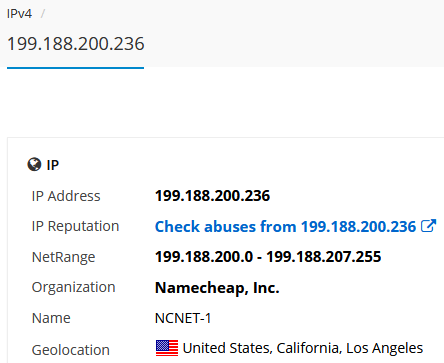Click the United States flag icon

tap(167, 348)
